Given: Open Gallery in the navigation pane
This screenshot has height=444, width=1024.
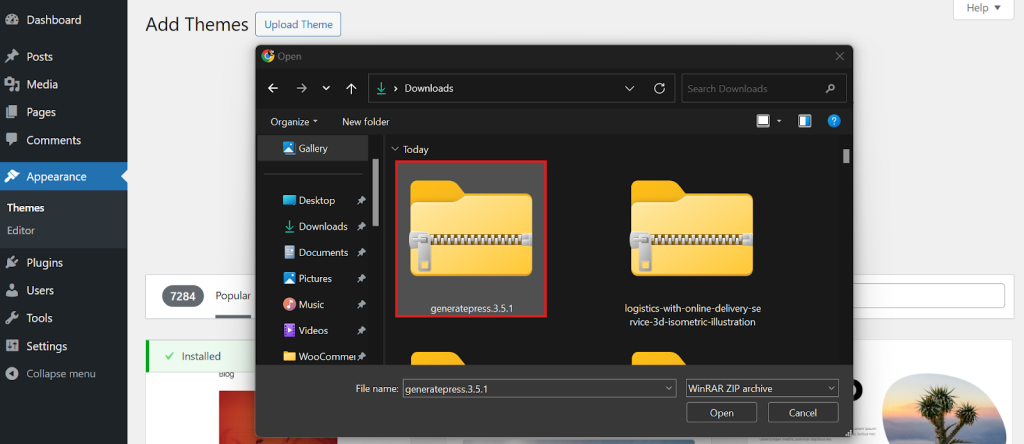Looking at the screenshot, I should pos(312,148).
